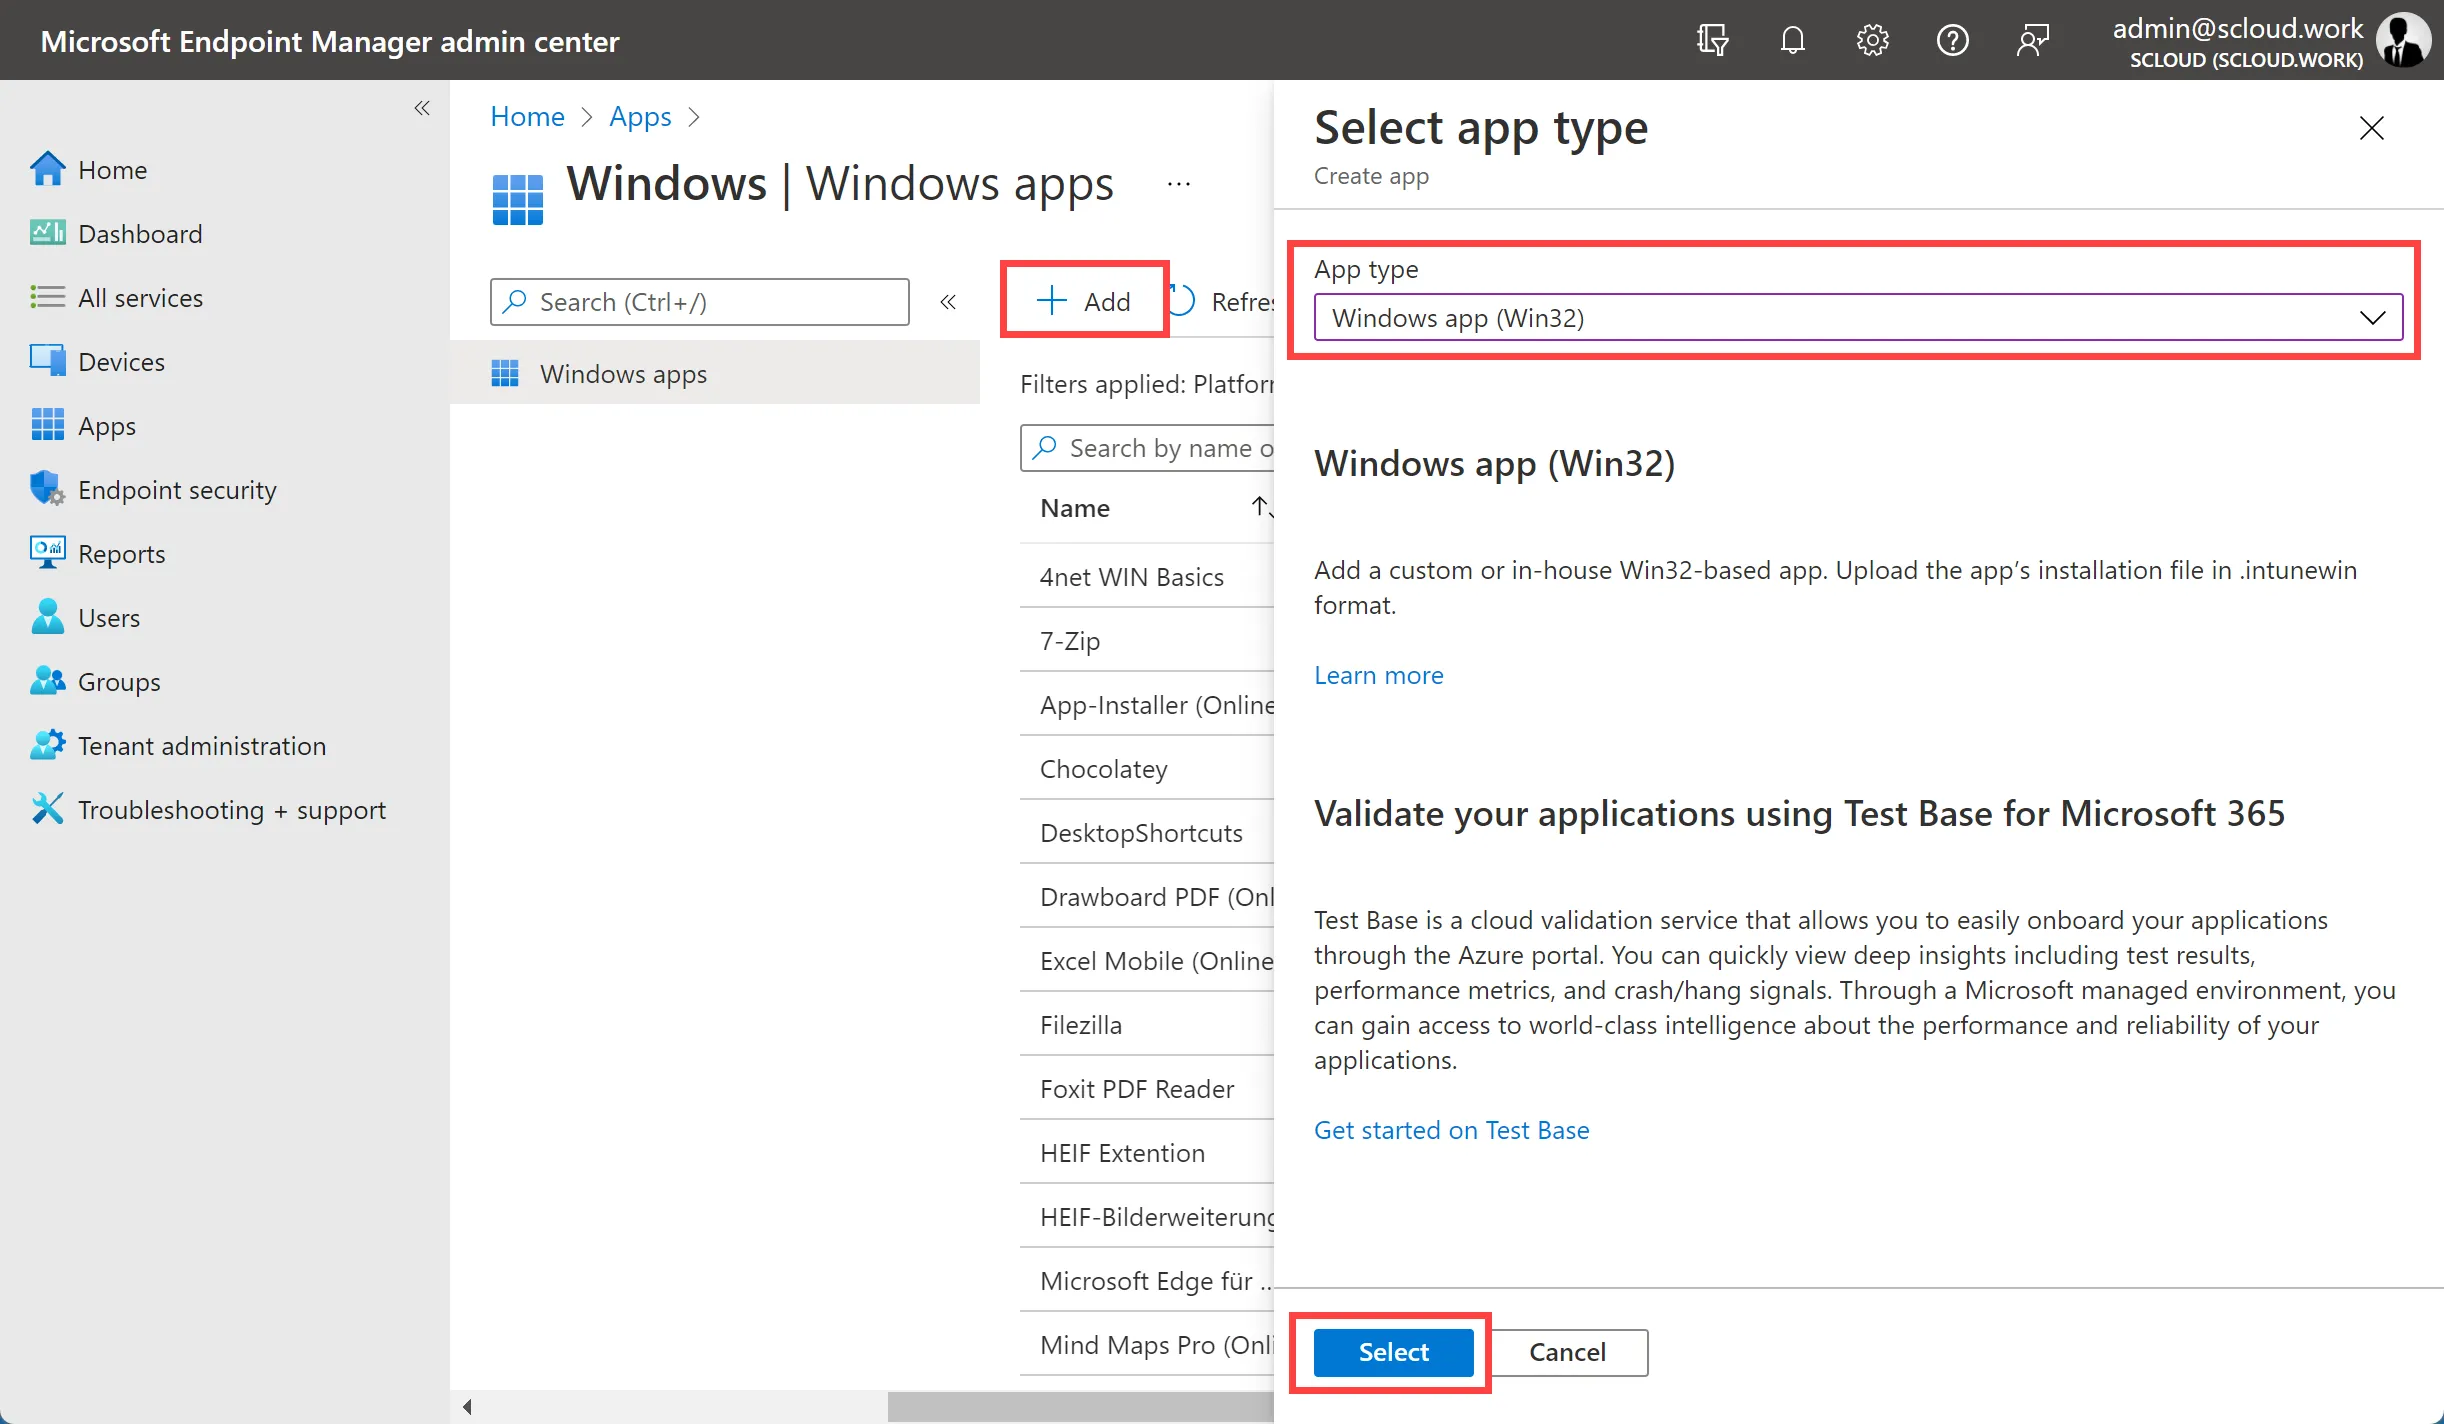Click the All services list icon
This screenshot has width=2444, height=1424.
[x=47, y=297]
